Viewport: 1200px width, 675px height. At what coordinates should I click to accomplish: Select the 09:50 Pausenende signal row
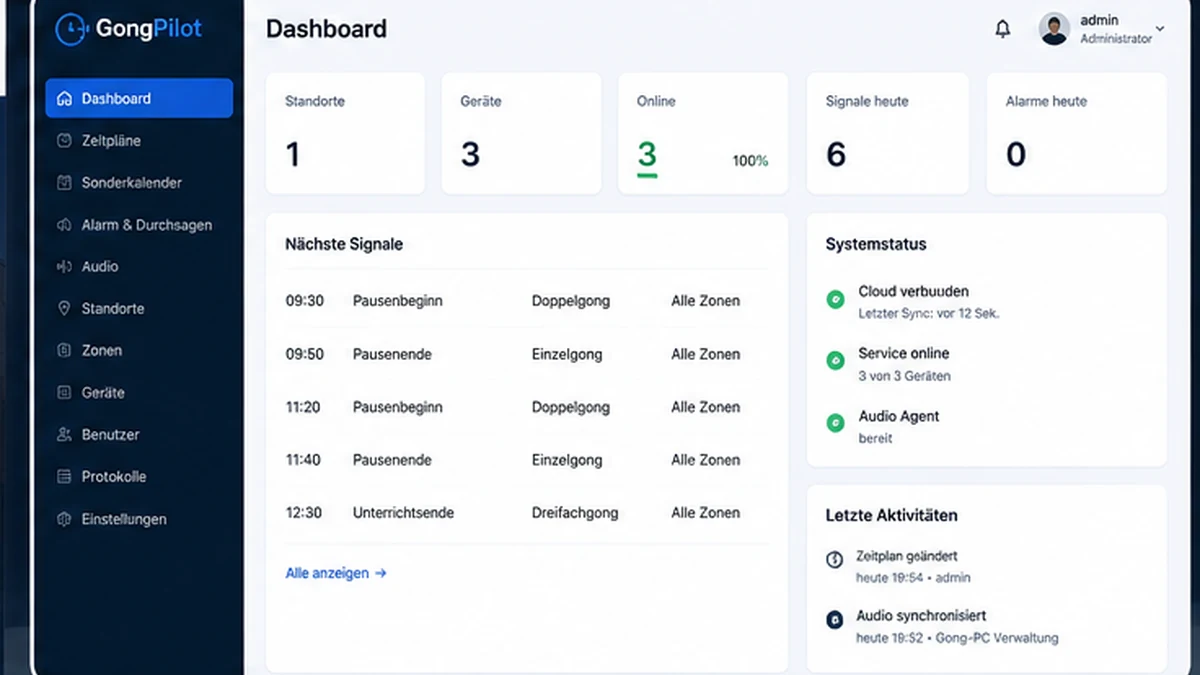click(526, 354)
